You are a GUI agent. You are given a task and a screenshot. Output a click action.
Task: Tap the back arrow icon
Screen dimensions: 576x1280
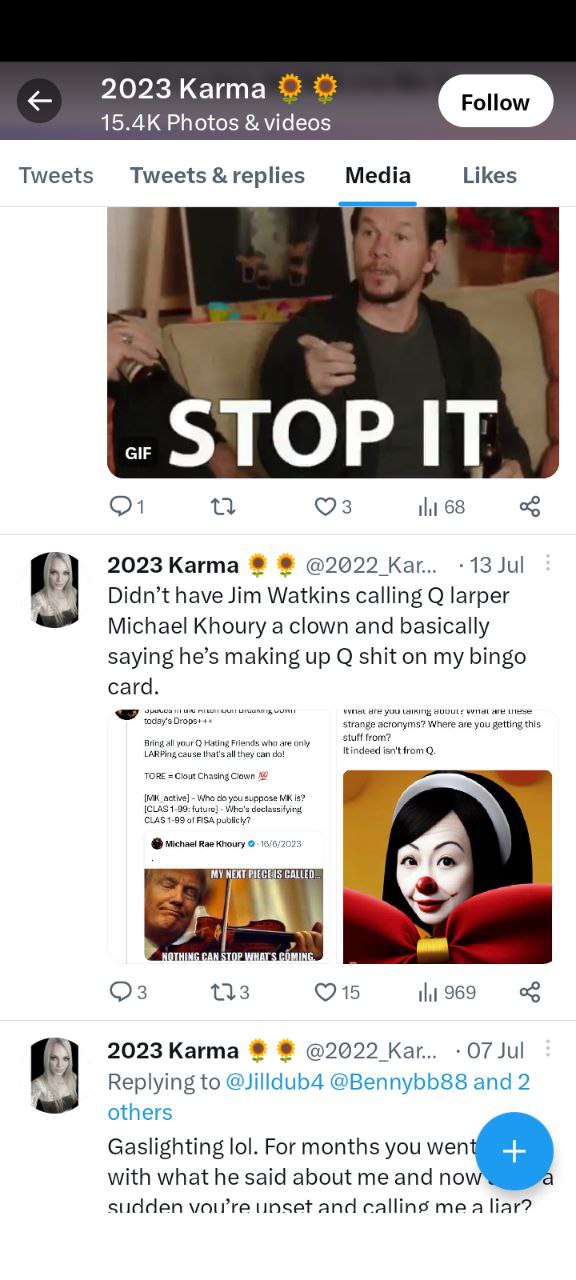pyautogui.click(x=39, y=100)
